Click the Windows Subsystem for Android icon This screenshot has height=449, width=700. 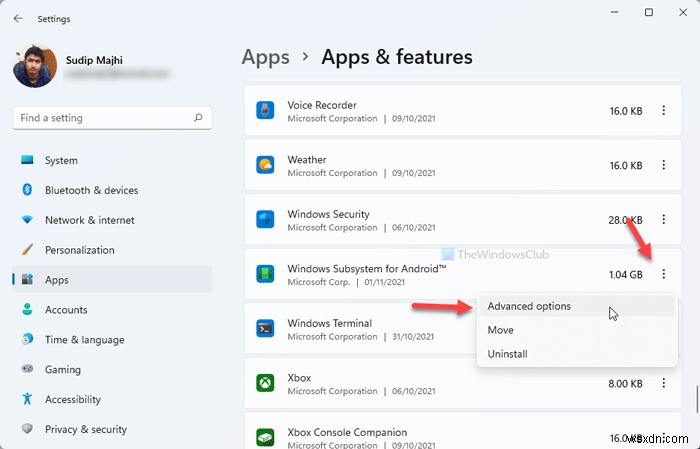point(265,275)
